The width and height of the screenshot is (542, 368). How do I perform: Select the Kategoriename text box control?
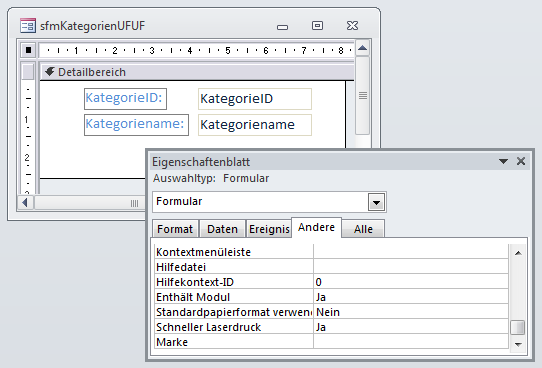[x=255, y=125]
